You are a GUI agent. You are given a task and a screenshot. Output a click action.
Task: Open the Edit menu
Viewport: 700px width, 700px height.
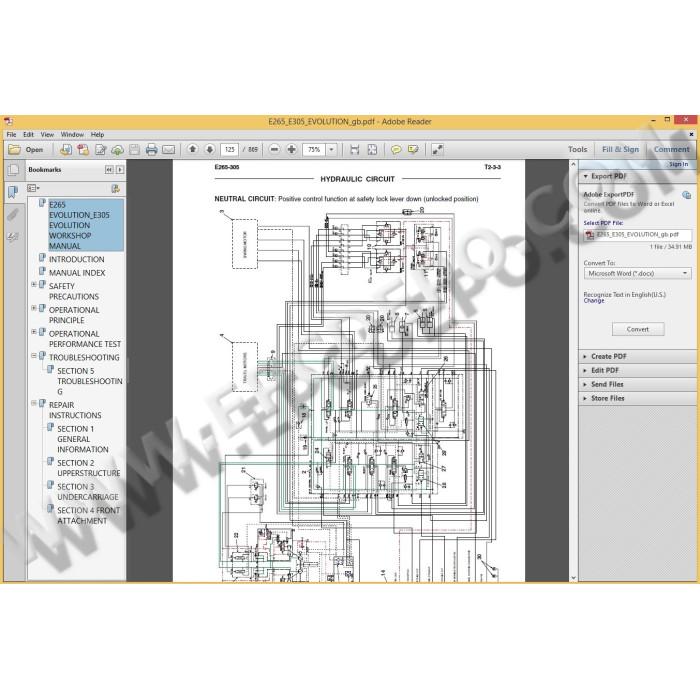29,134
